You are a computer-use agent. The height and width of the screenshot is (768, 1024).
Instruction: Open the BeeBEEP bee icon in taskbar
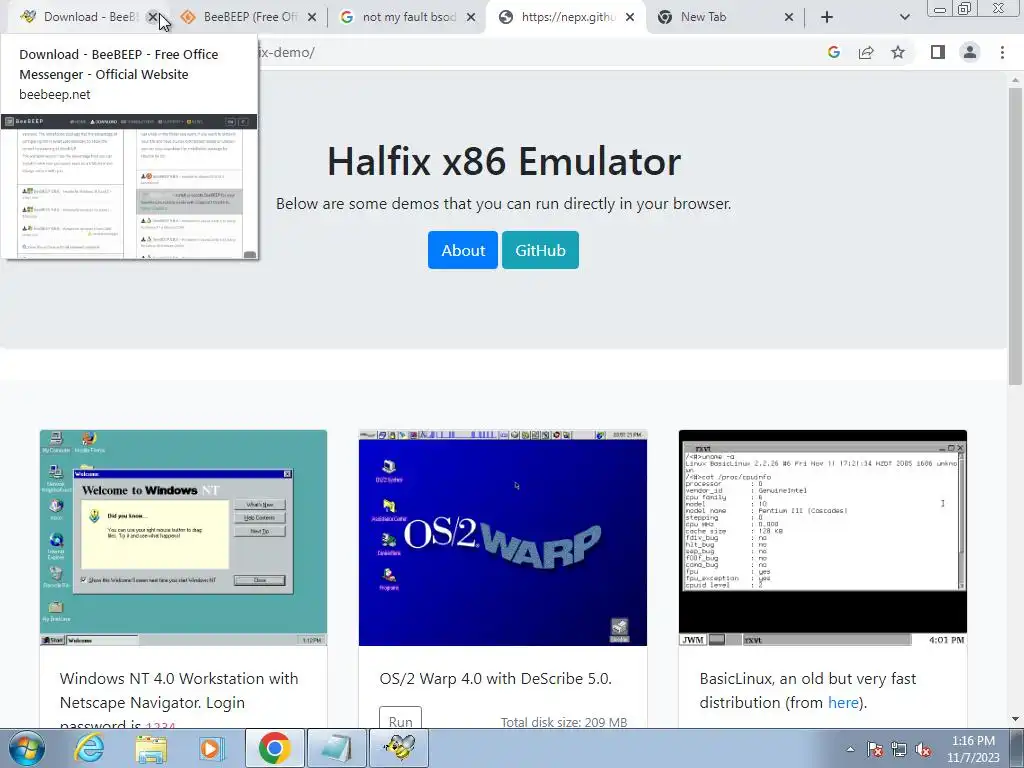coord(400,748)
